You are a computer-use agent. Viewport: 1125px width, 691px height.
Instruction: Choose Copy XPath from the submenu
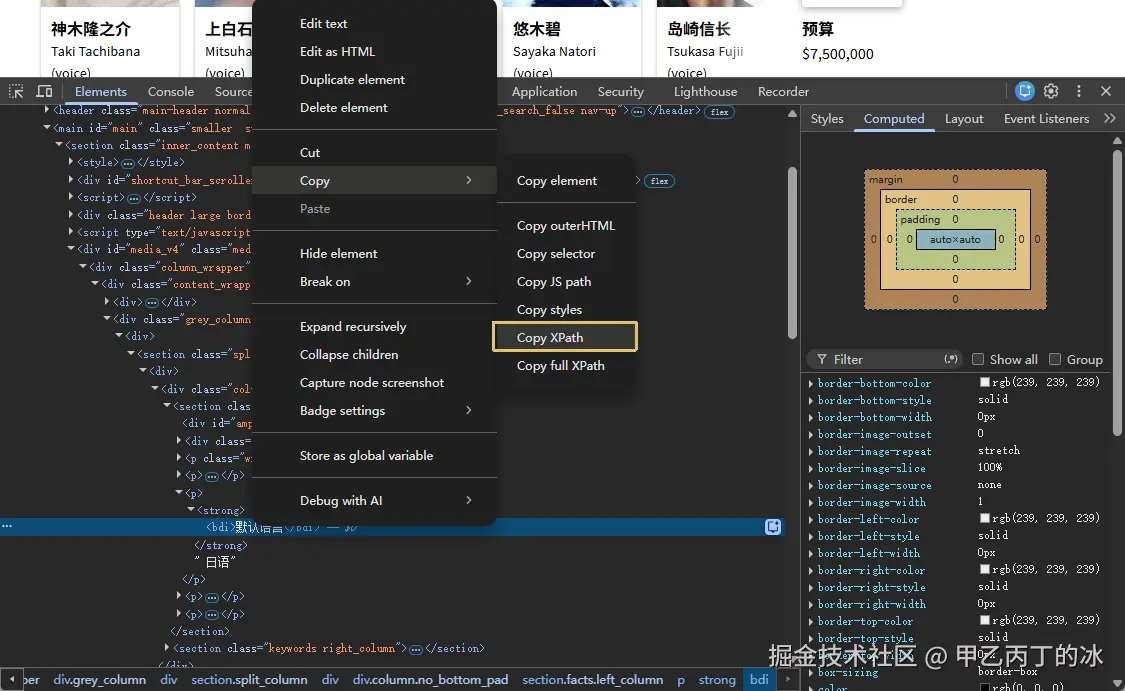point(565,337)
